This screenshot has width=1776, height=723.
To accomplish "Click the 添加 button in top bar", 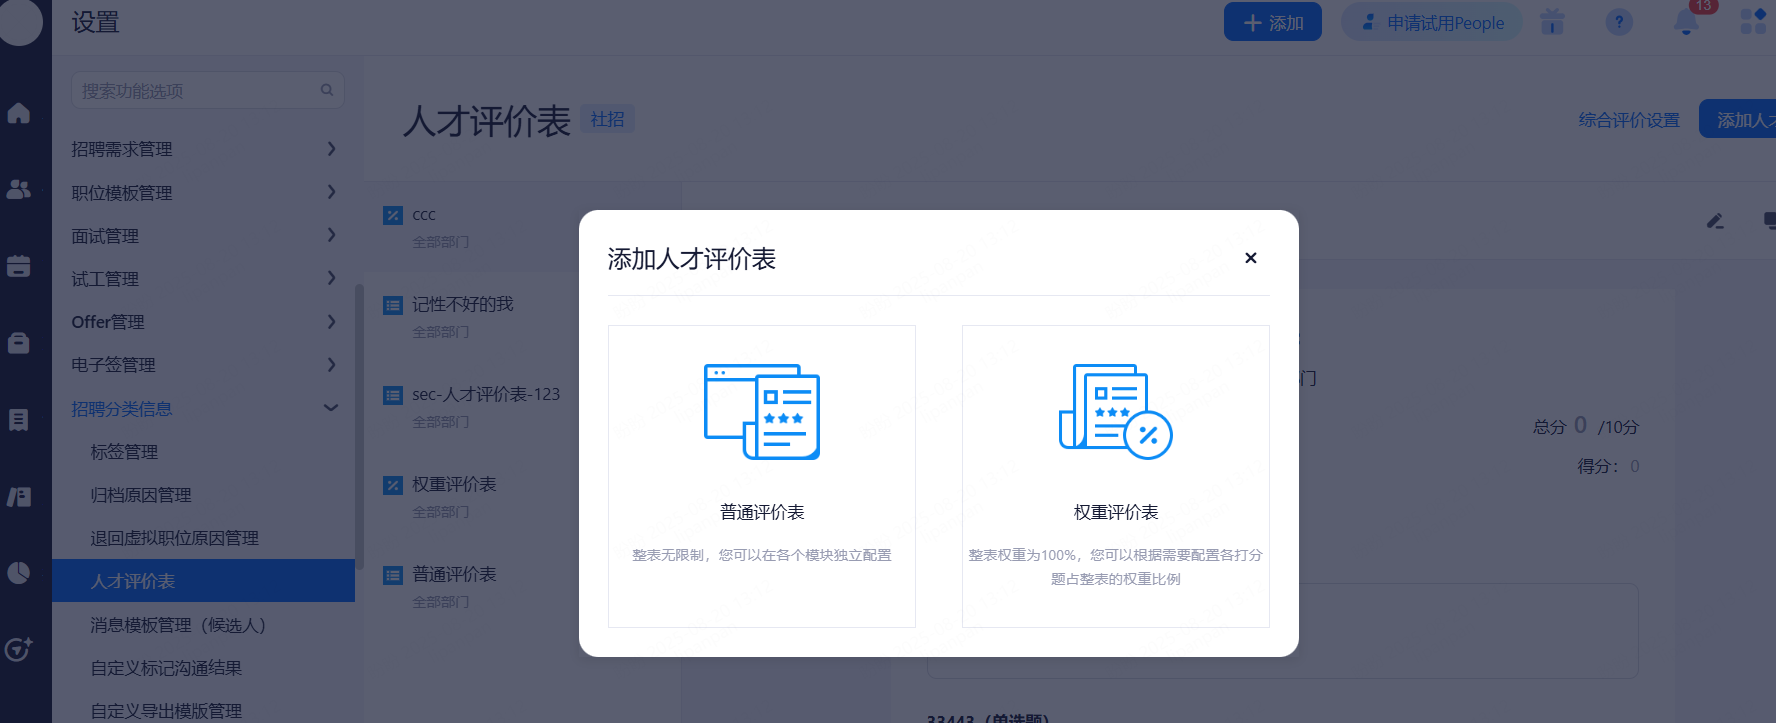I will pos(1272,22).
